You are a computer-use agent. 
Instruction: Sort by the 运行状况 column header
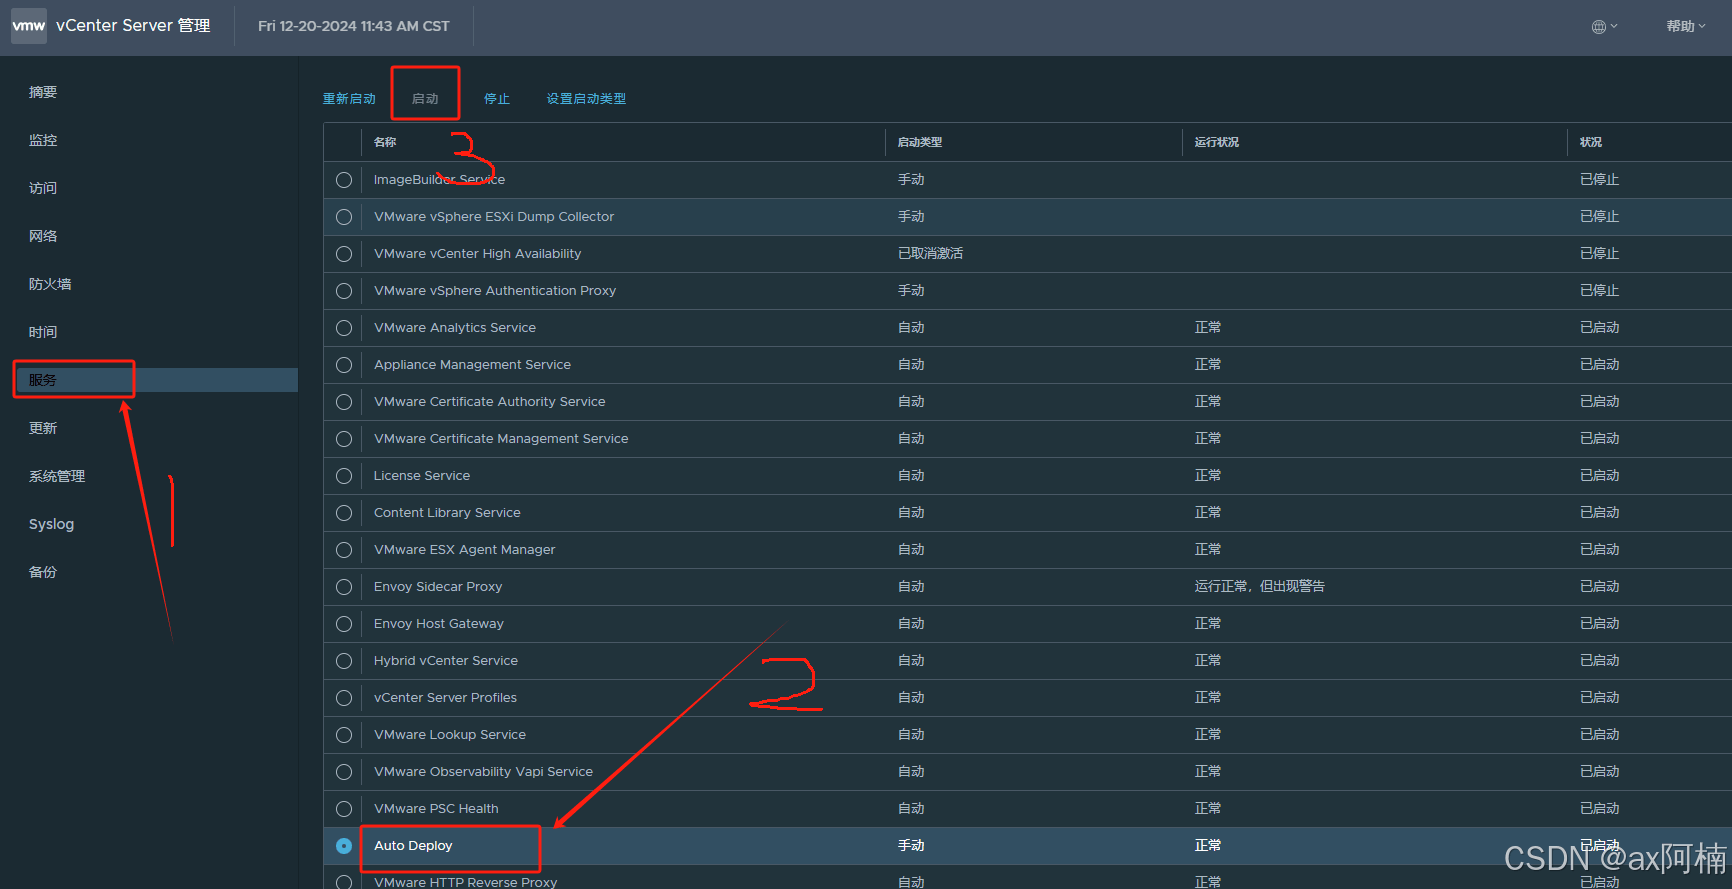[x=1217, y=142]
